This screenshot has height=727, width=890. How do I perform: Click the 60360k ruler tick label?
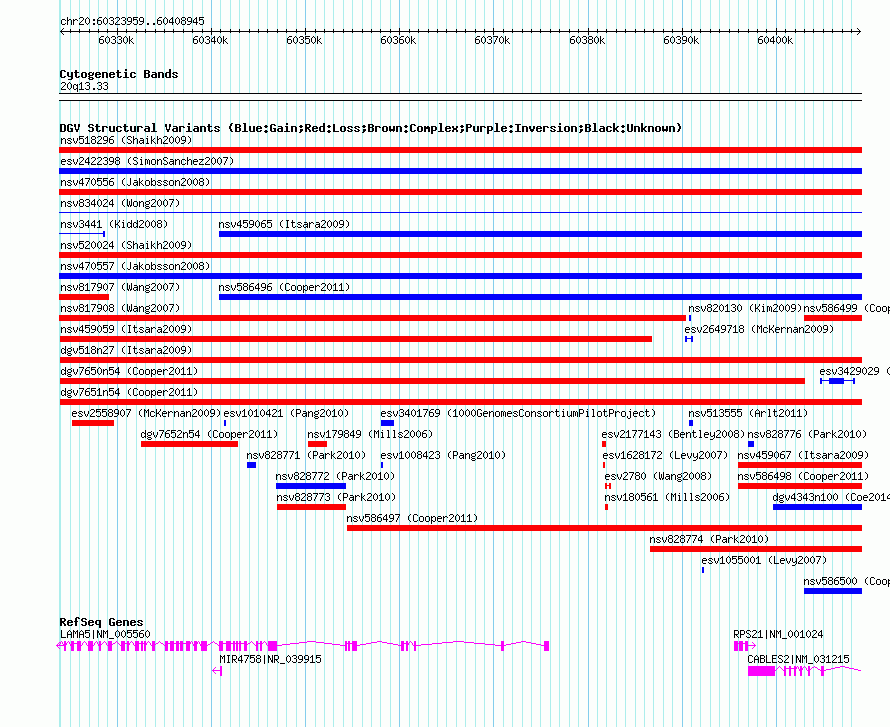click(398, 40)
